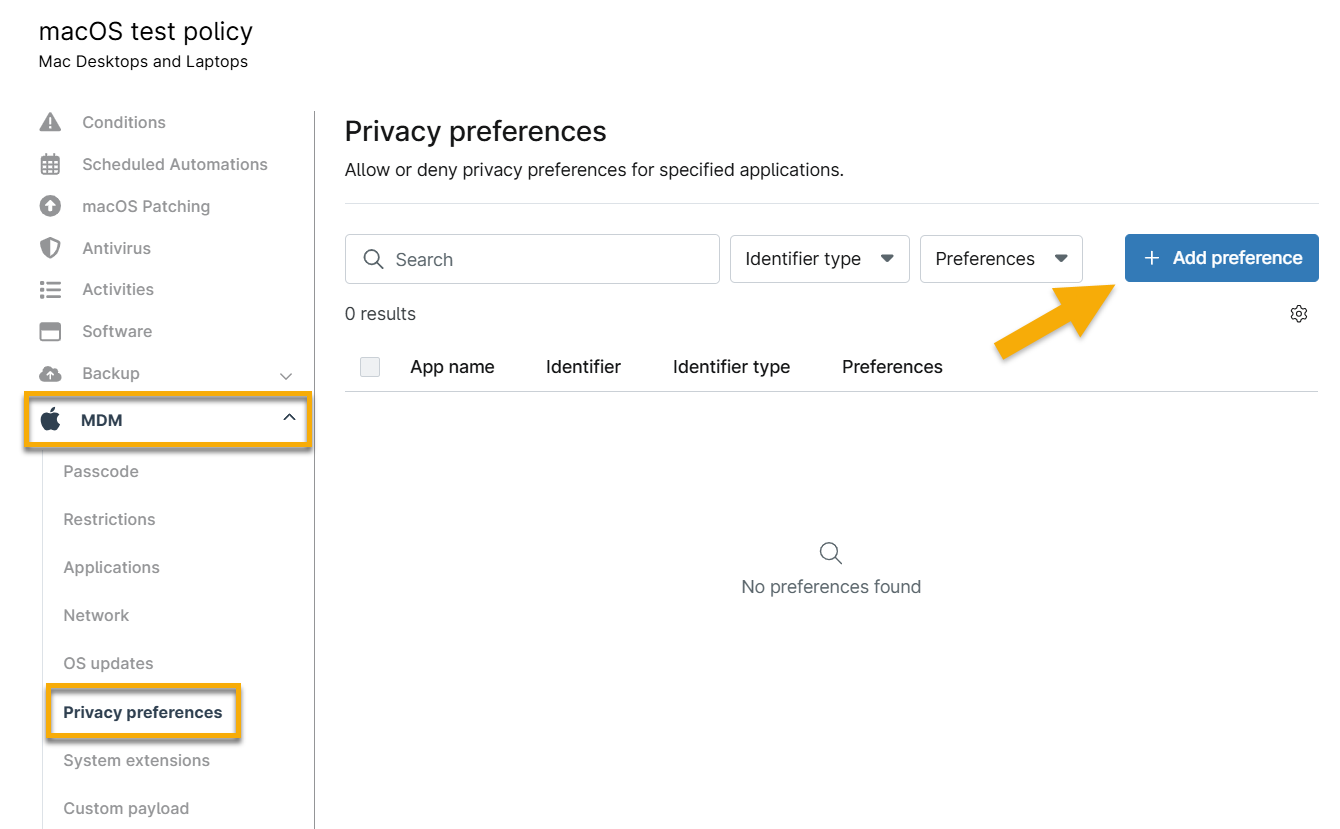Open the Preferences filter dropdown
The width and height of the screenshot is (1340, 829).
pos(1000,258)
